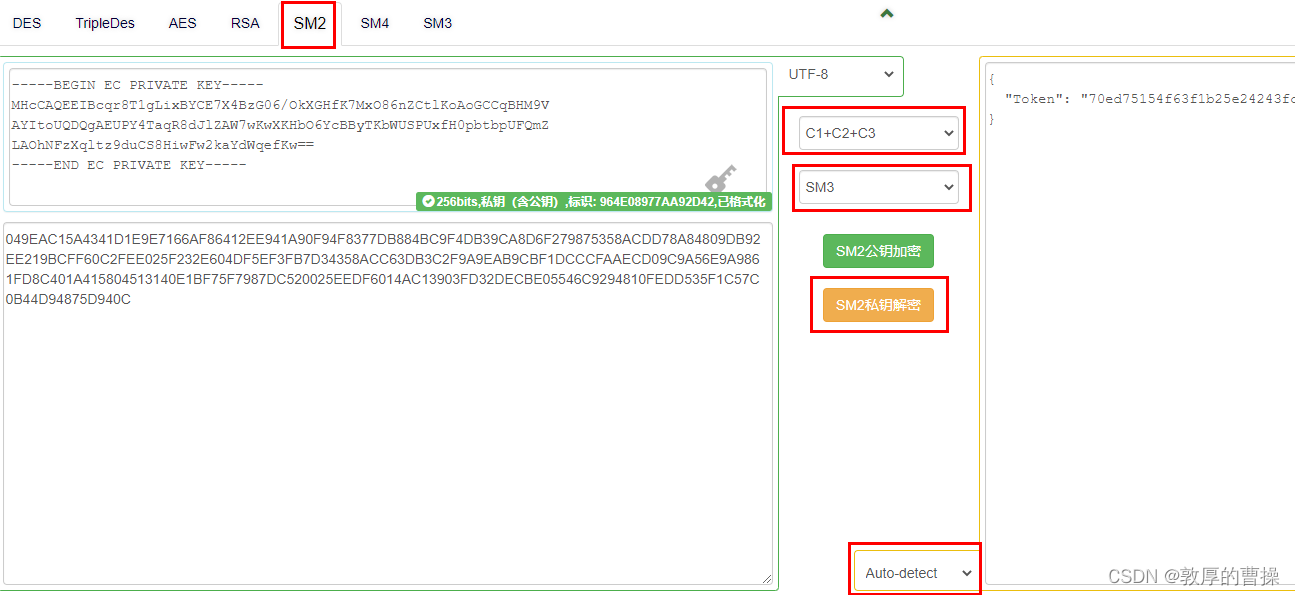Image resolution: width=1295 pixels, height=595 pixels.
Task: Click the SM2私钥解密 button
Action: click(879, 304)
